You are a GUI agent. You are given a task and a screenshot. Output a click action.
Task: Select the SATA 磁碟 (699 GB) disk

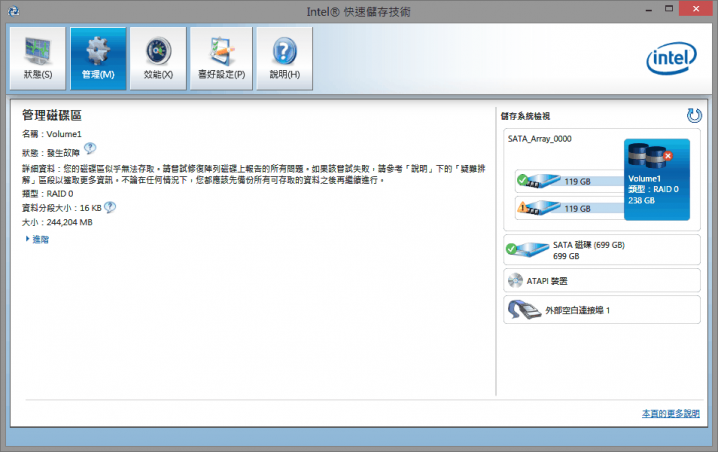point(602,250)
